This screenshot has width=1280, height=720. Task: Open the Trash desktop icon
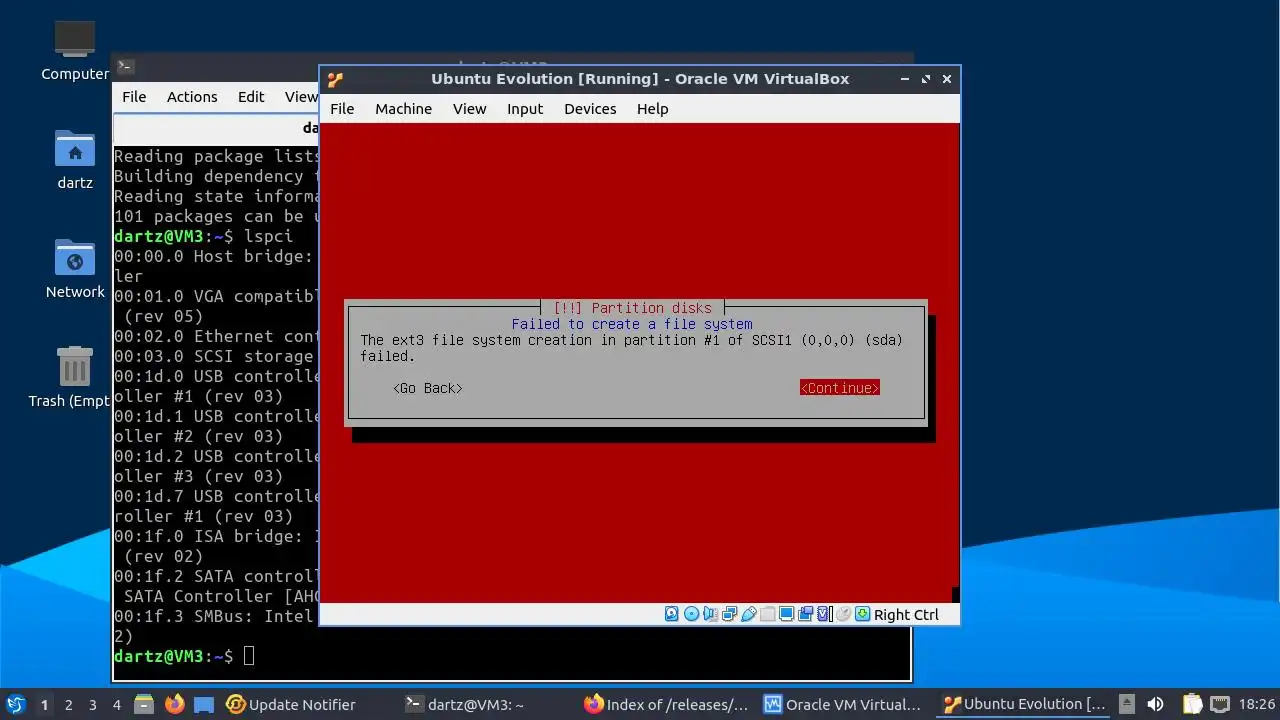click(75, 367)
